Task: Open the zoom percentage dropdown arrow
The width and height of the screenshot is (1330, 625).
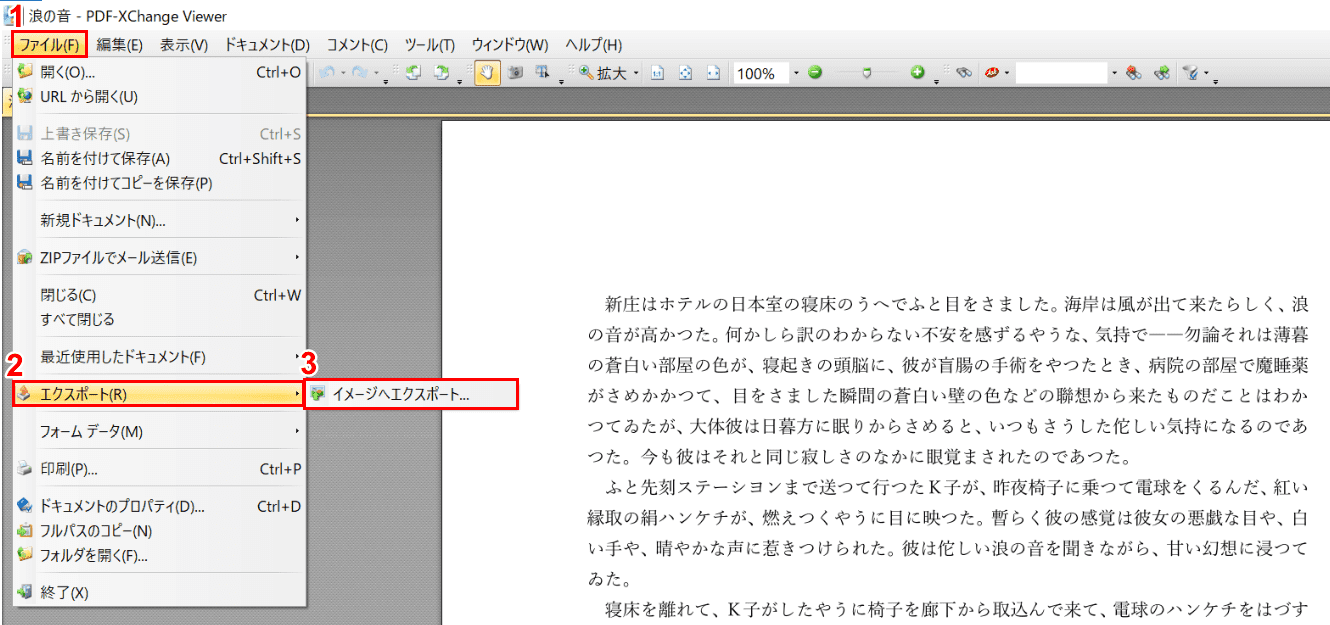Action: coord(796,73)
